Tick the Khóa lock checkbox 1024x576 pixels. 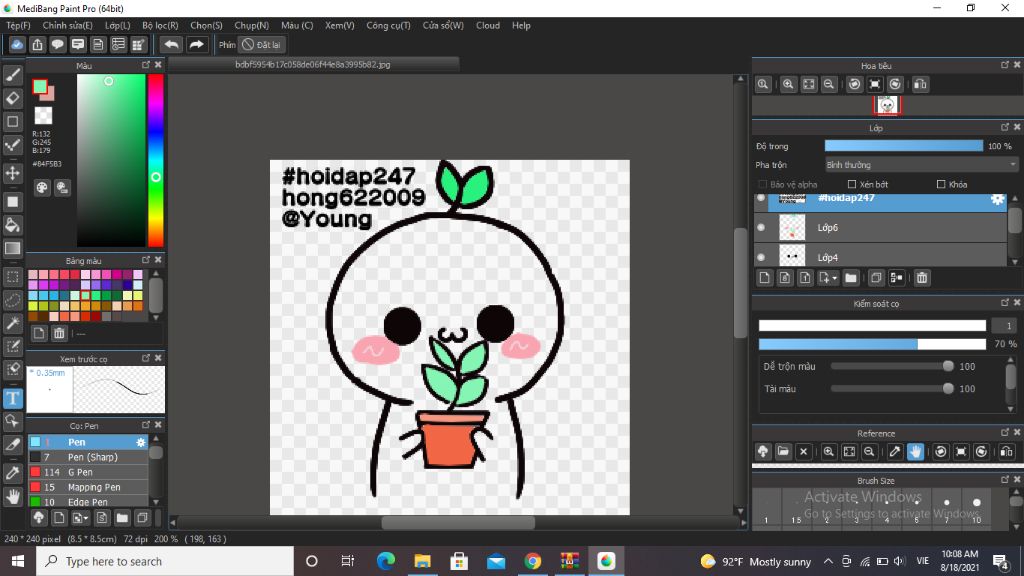pos(941,184)
